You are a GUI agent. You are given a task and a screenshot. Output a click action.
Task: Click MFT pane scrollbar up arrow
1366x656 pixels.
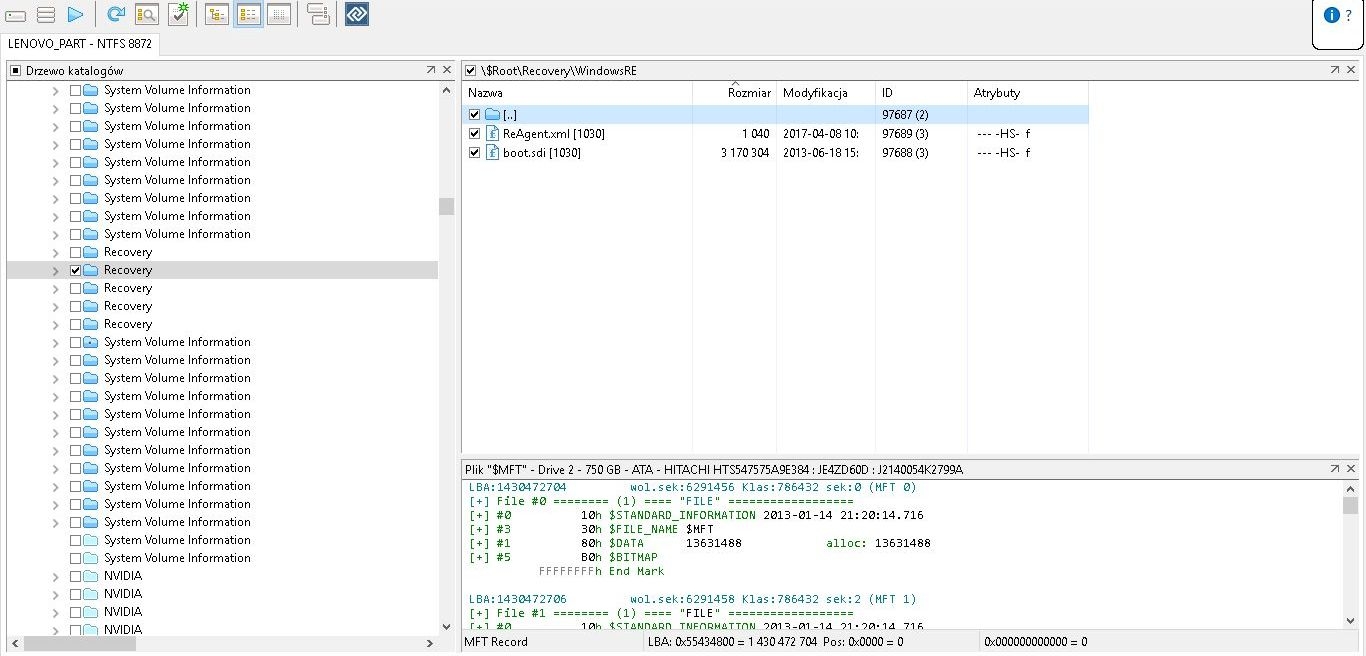coord(1351,488)
